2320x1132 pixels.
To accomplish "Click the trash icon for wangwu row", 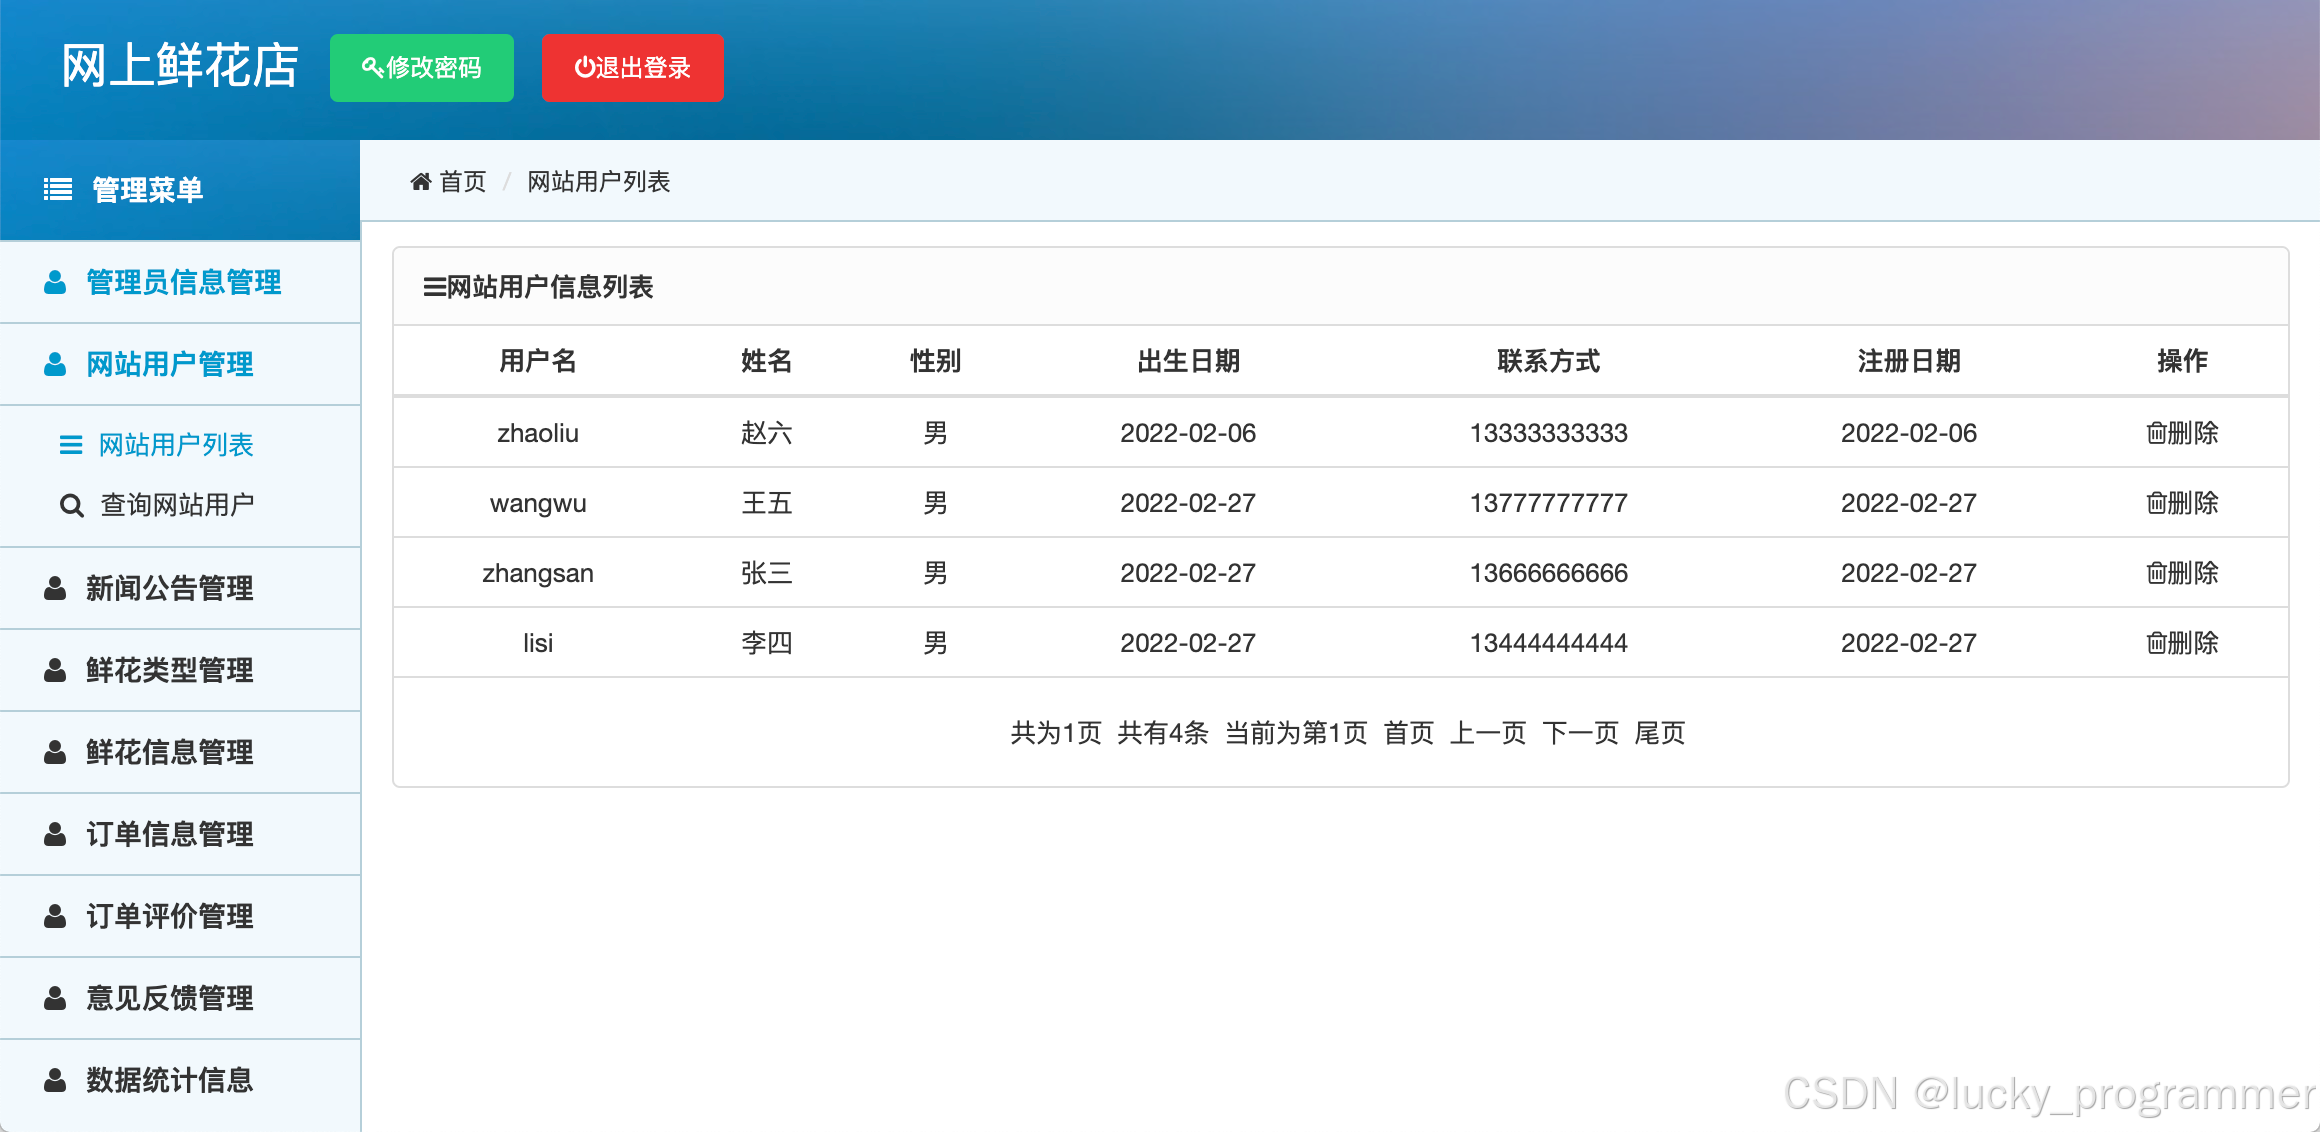I will click(2156, 503).
